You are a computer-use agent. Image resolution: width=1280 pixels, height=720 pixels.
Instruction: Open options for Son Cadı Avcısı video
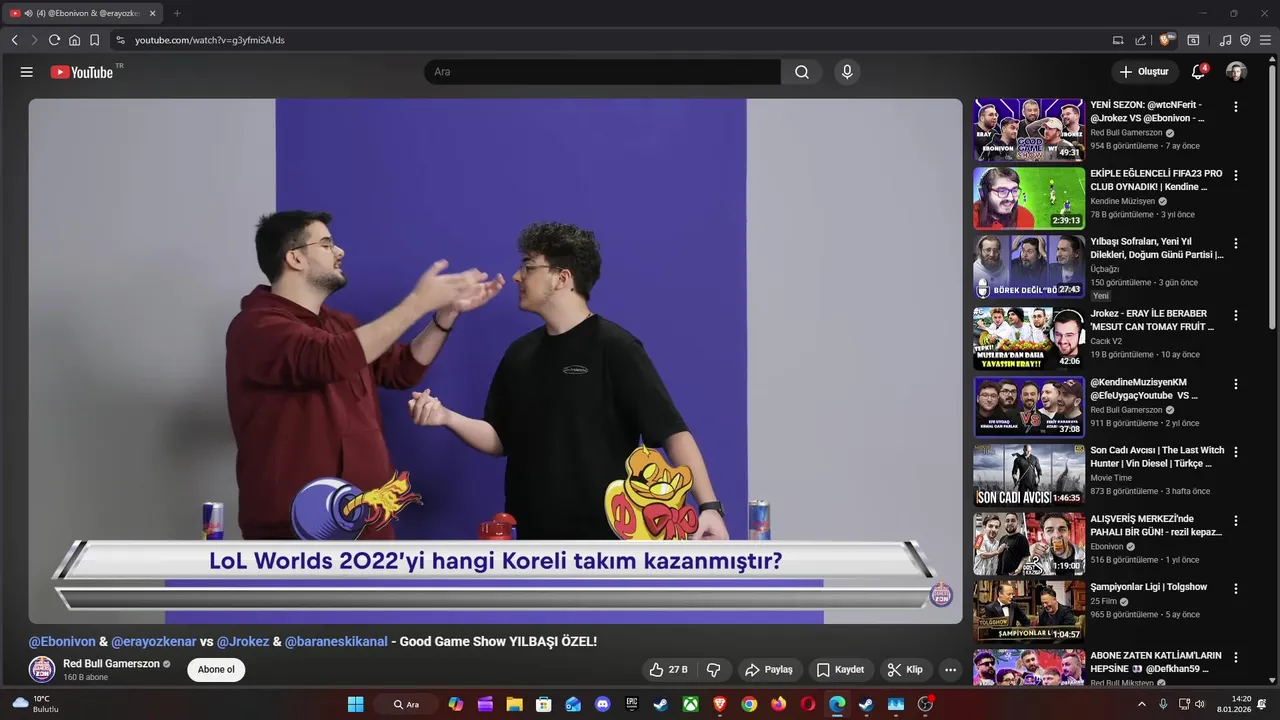tap(1236, 452)
